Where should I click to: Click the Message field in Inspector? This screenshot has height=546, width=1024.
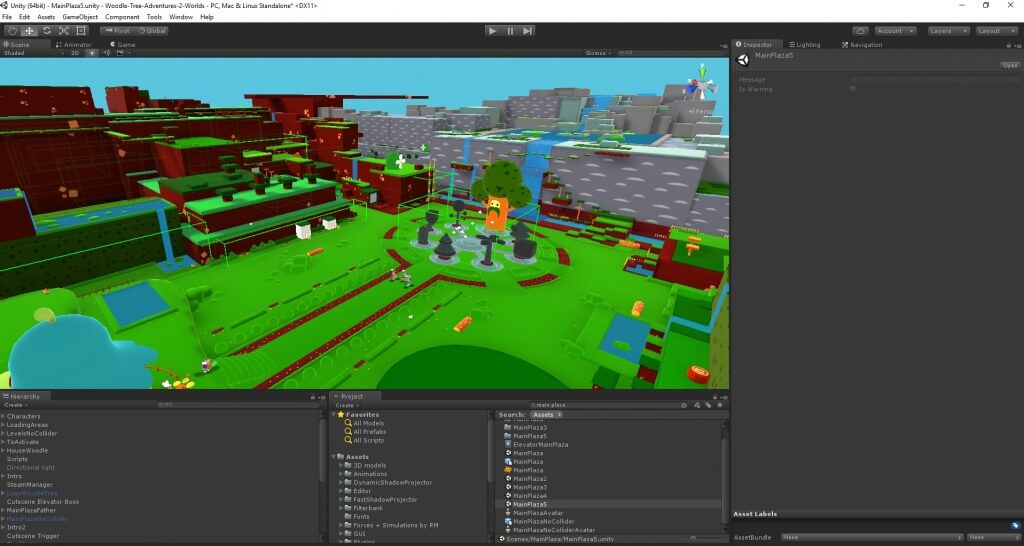pos(934,80)
